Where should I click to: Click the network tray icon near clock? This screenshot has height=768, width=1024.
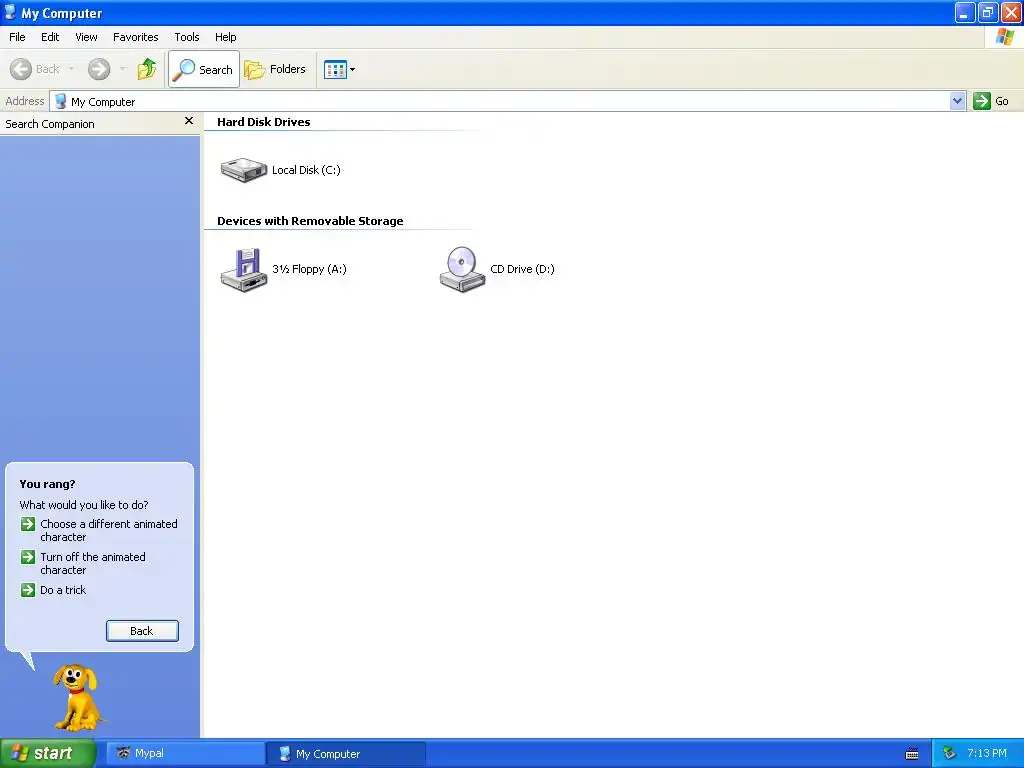point(949,754)
